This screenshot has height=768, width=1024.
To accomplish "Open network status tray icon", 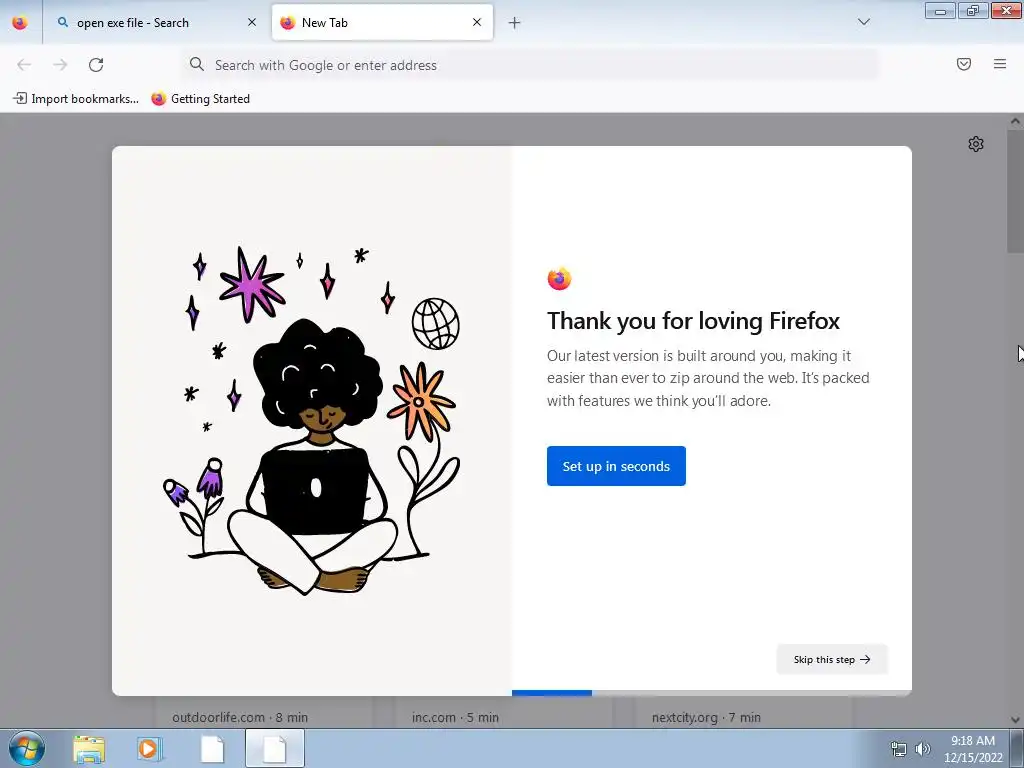I will 899,749.
